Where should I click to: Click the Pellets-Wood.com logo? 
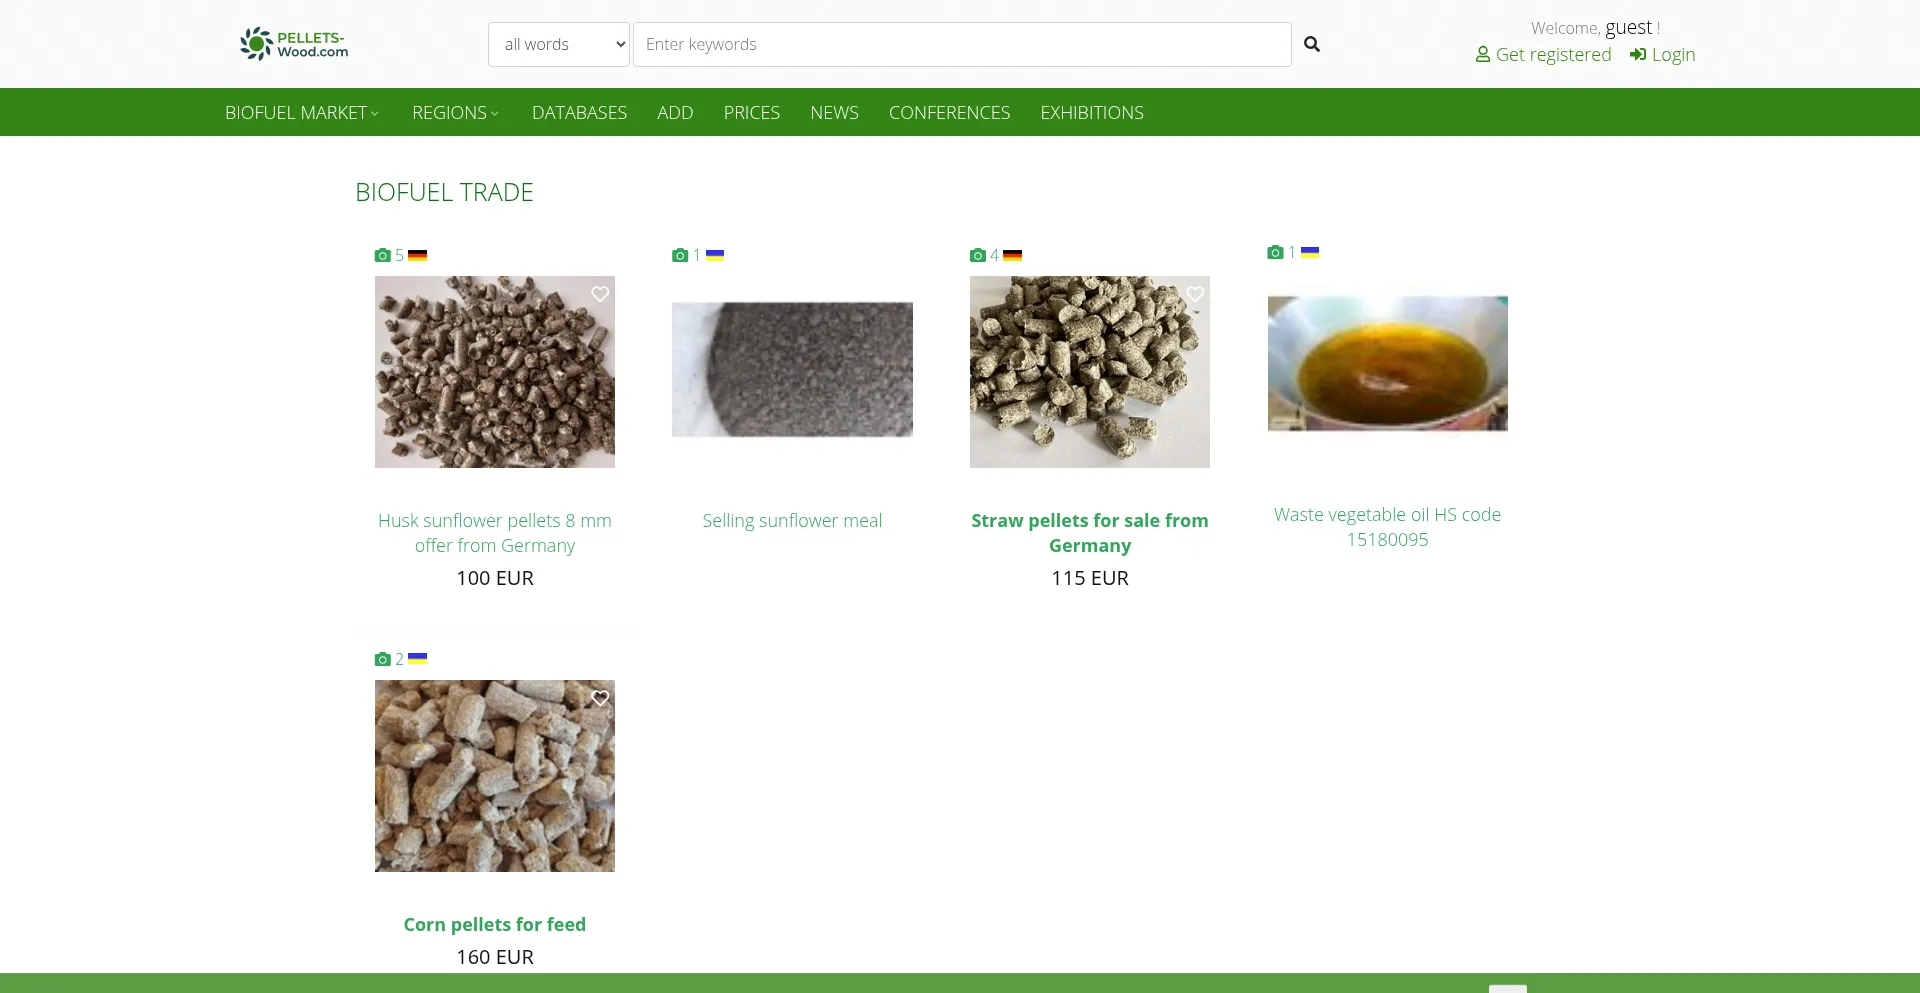pyautogui.click(x=294, y=44)
